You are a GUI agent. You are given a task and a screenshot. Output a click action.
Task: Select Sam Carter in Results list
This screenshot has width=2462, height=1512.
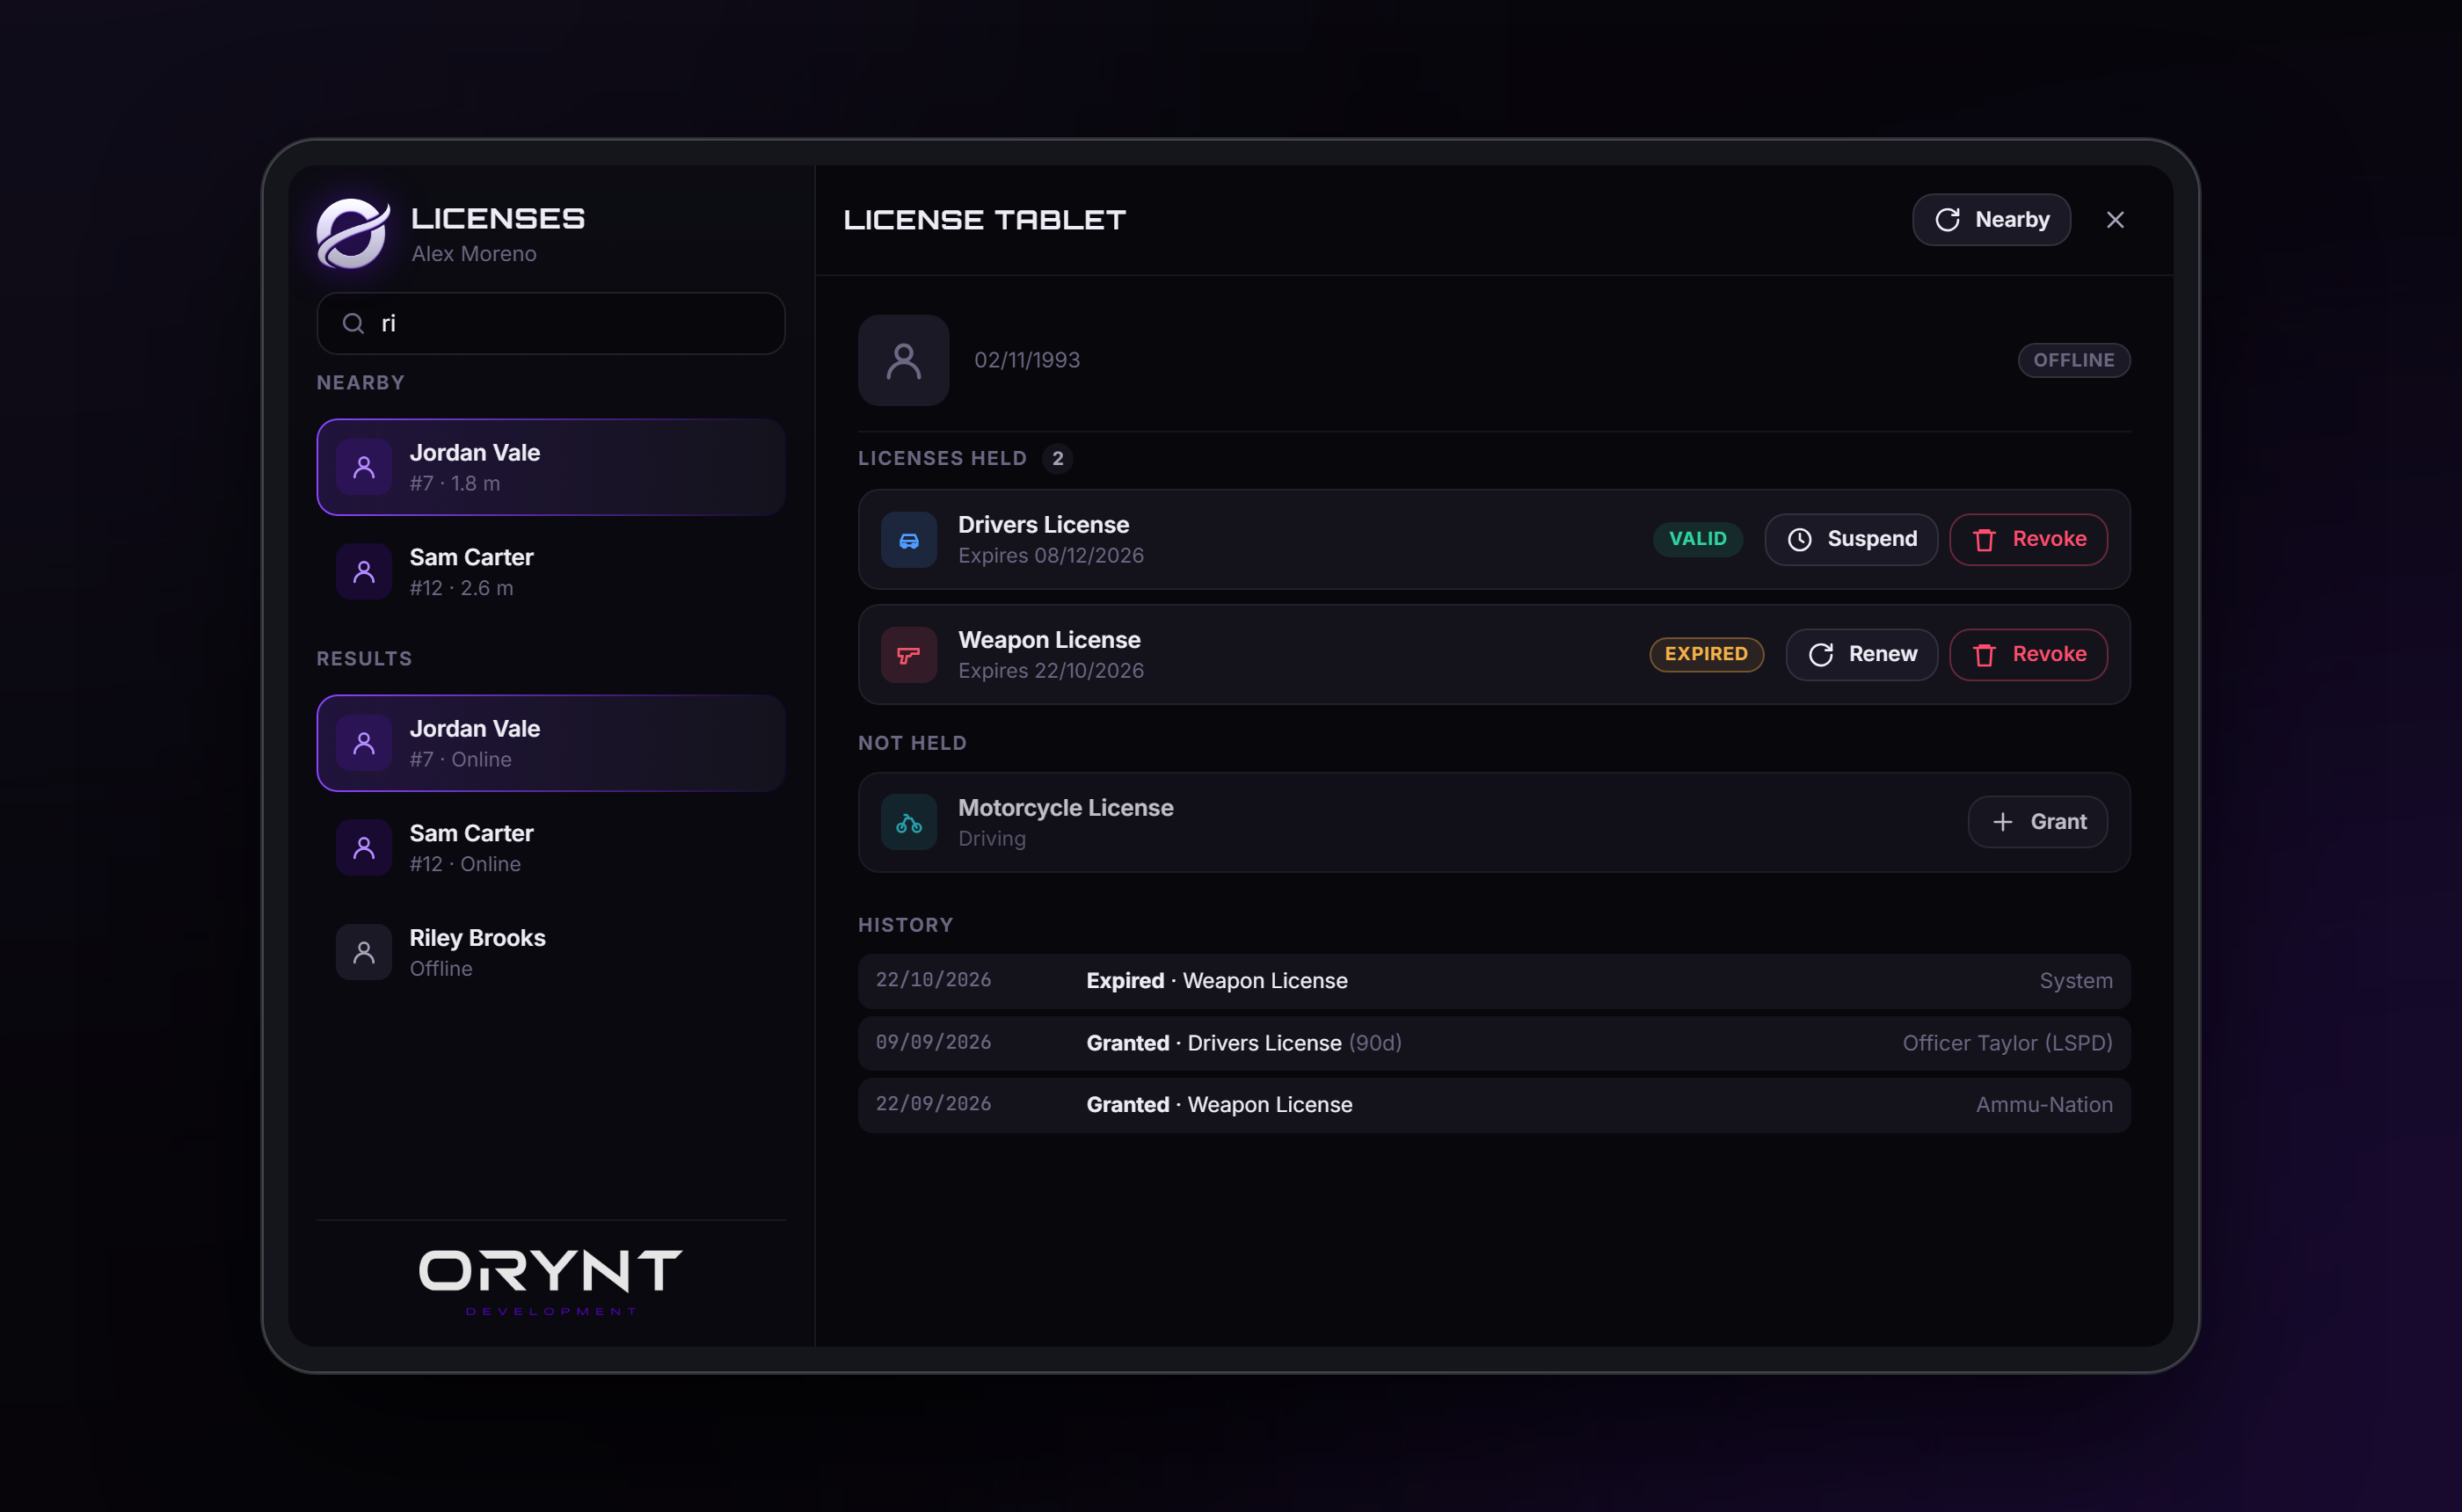pyautogui.click(x=551, y=848)
